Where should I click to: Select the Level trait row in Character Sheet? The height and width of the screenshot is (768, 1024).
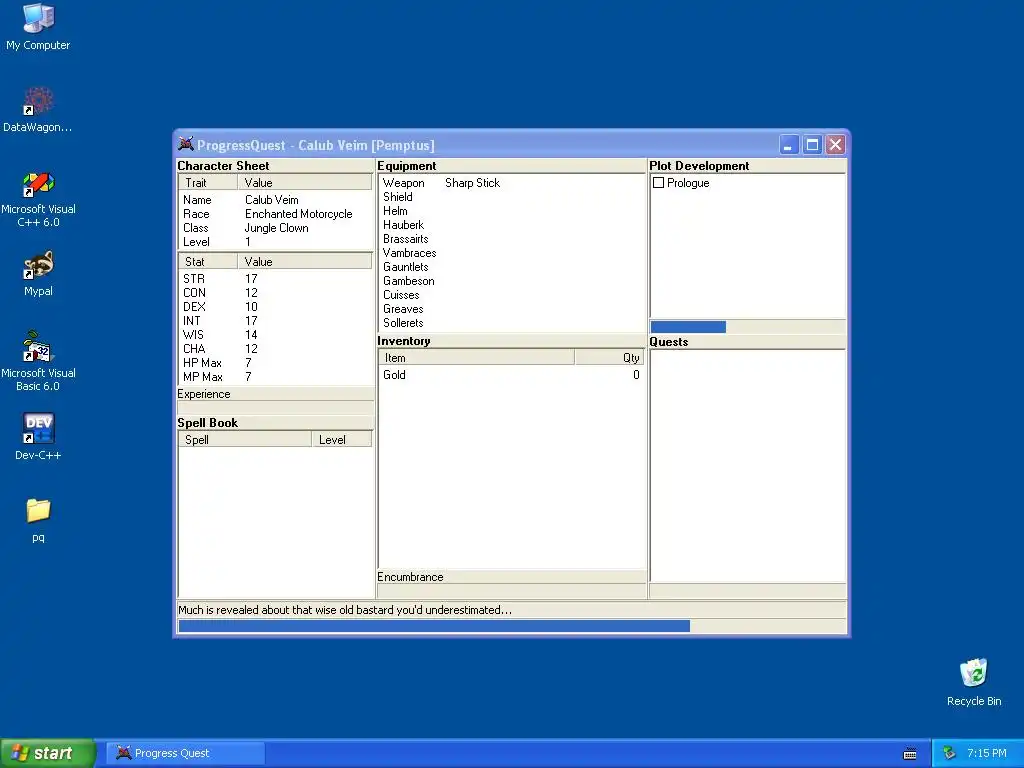click(x=275, y=242)
